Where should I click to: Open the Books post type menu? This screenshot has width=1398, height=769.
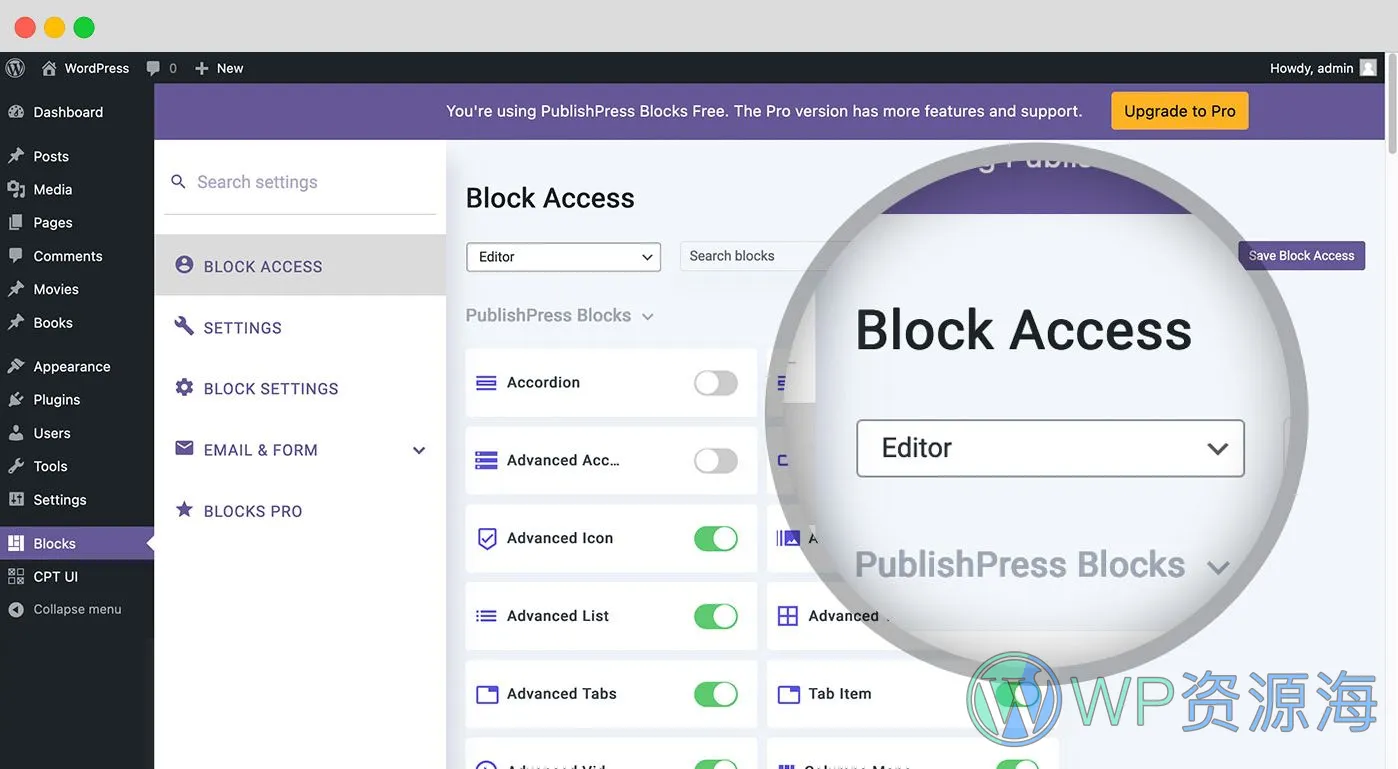[x=77, y=322]
